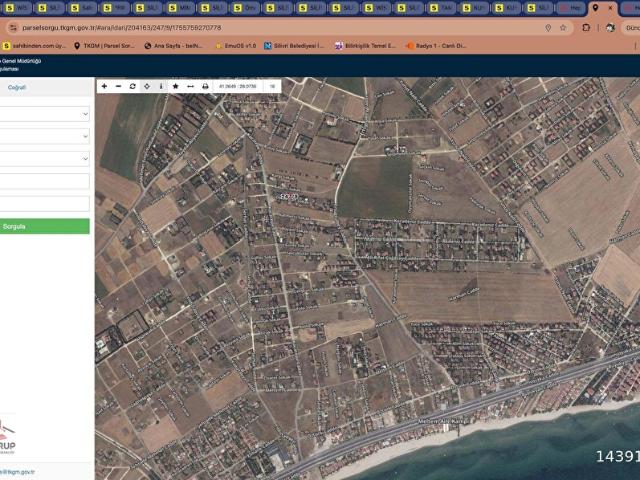Open the second dropdown in the query panel
The width and height of the screenshot is (640, 480).
44,136
